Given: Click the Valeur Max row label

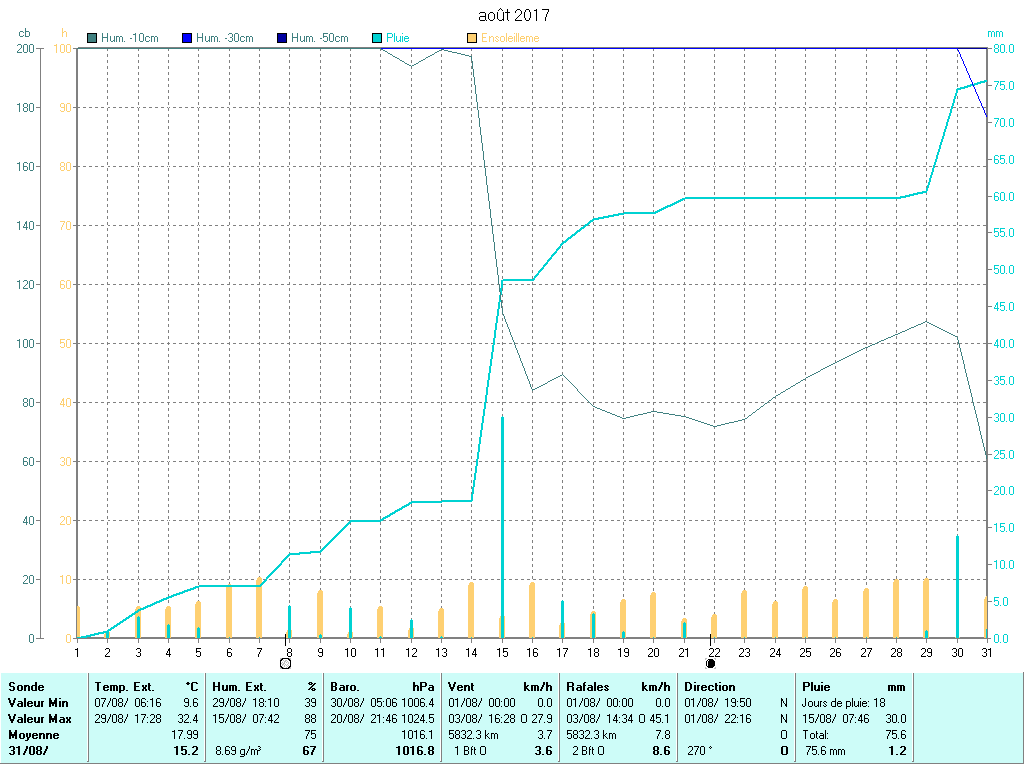Looking at the screenshot, I should pyautogui.click(x=39, y=719).
